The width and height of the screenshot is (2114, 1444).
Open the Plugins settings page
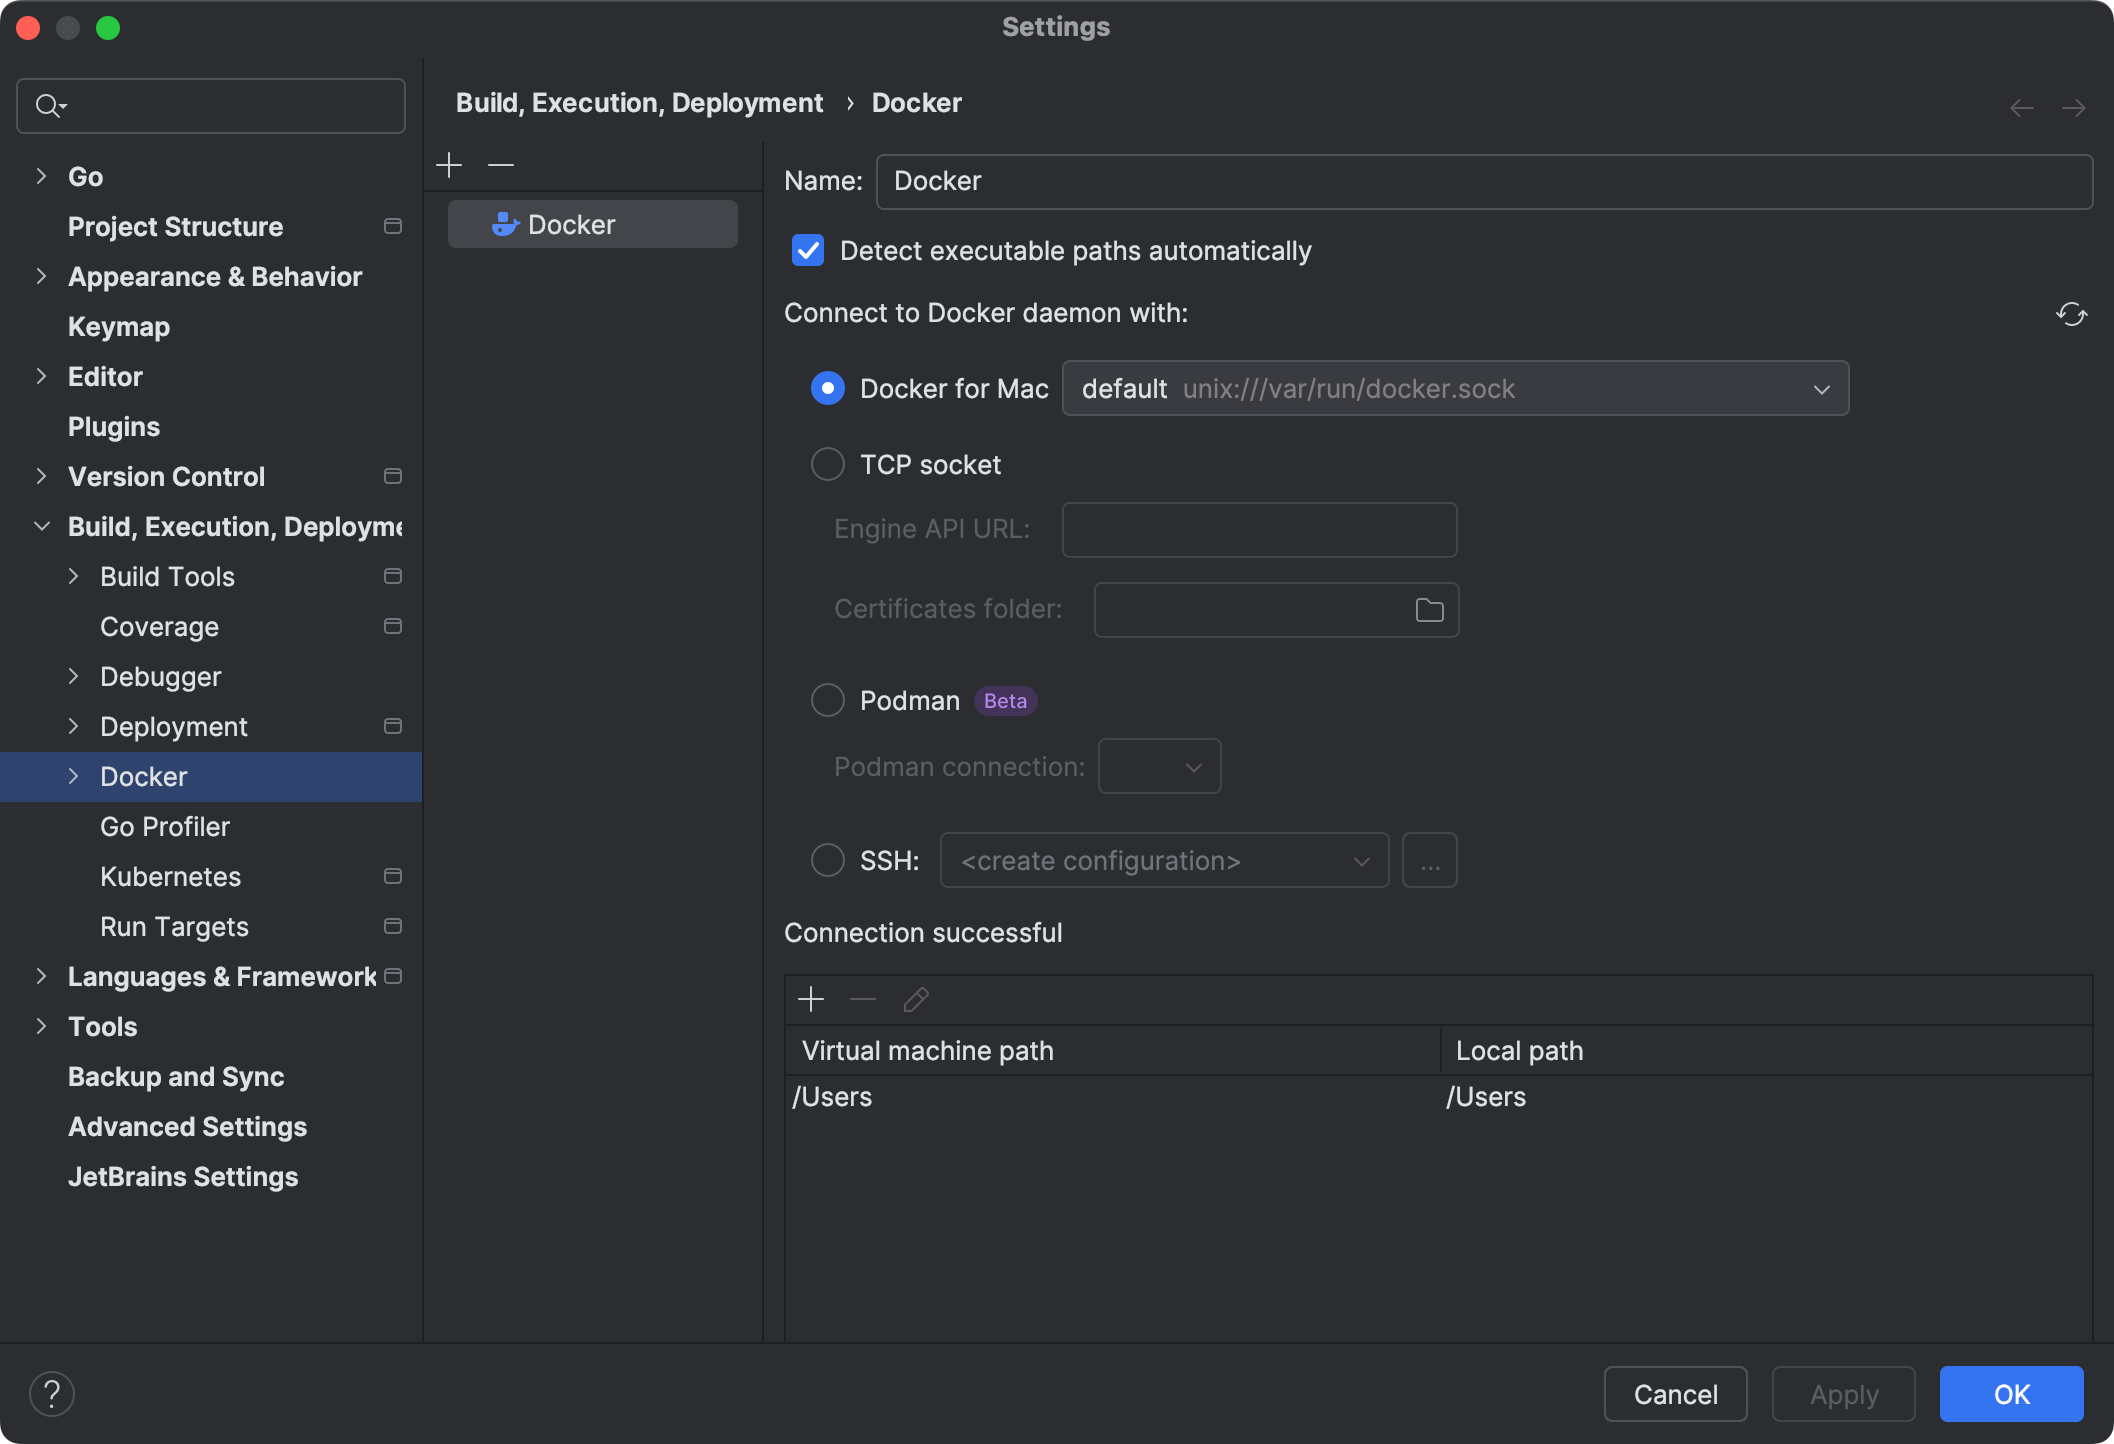[x=114, y=427]
